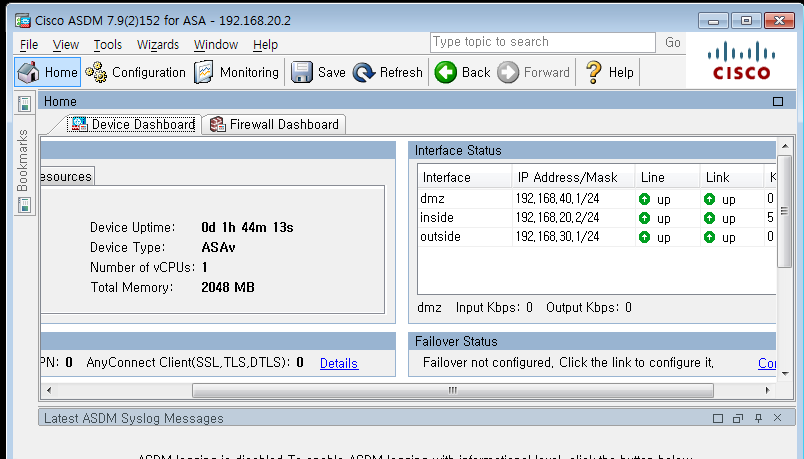The height and width of the screenshot is (459, 804).
Task: Maximize the Home panel
Action: 778,102
